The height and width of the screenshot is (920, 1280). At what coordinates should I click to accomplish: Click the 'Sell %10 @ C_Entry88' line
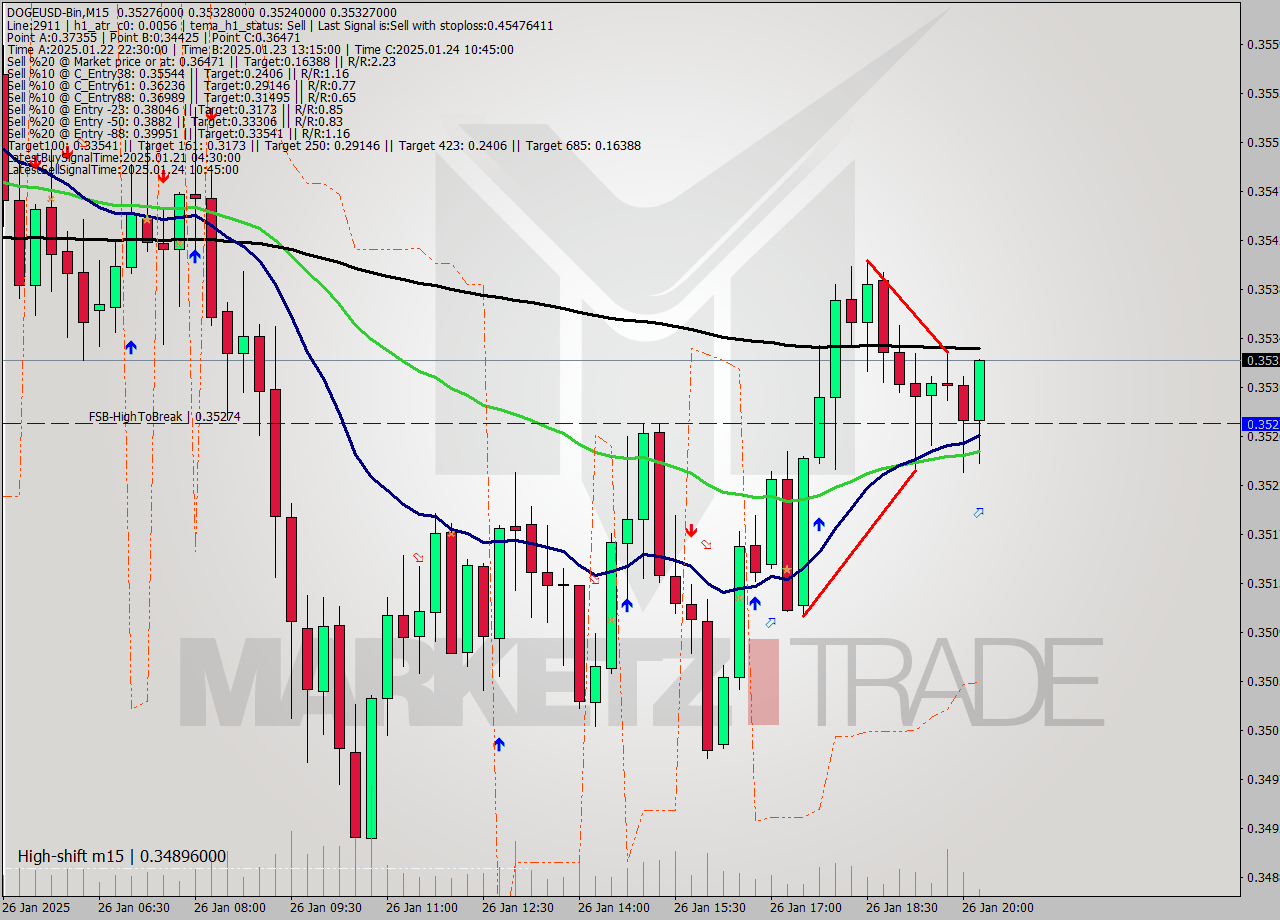pos(180,97)
